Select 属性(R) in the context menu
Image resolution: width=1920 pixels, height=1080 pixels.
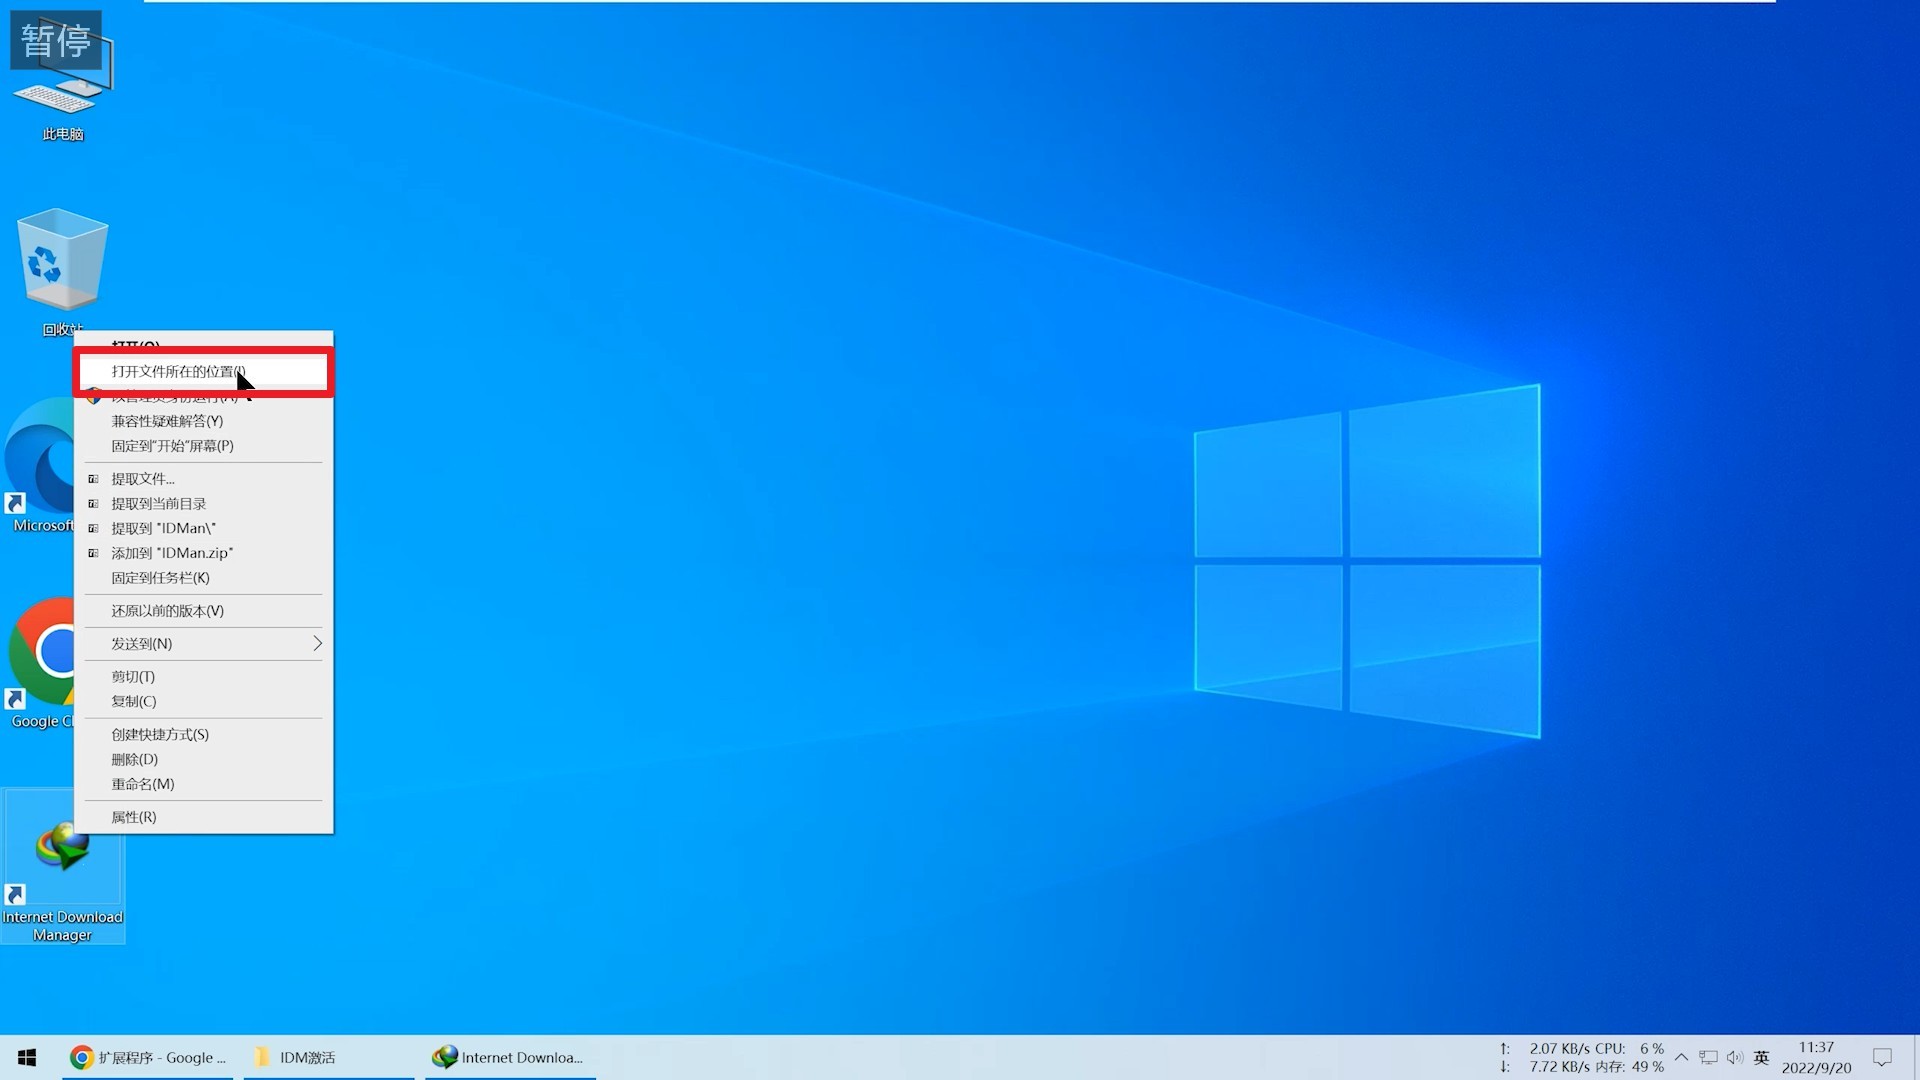(x=134, y=817)
